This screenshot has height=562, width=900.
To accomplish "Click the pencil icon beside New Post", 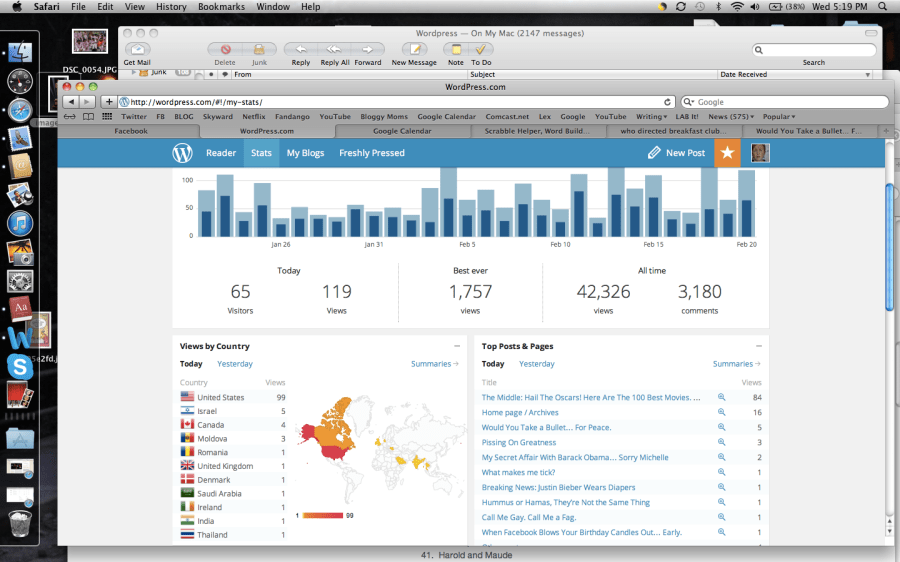I will (654, 153).
